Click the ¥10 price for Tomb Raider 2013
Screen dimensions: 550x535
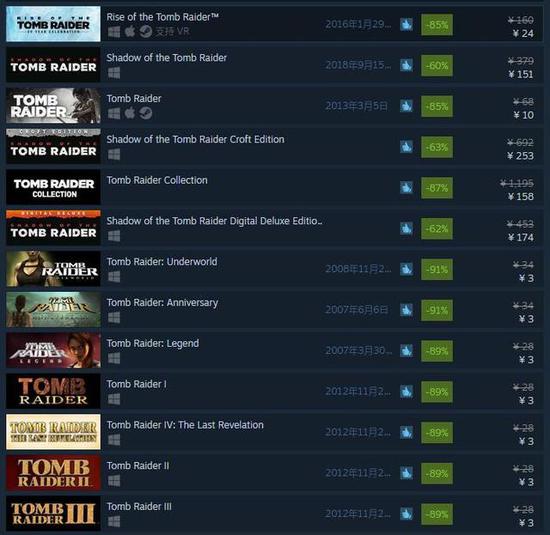(523, 115)
